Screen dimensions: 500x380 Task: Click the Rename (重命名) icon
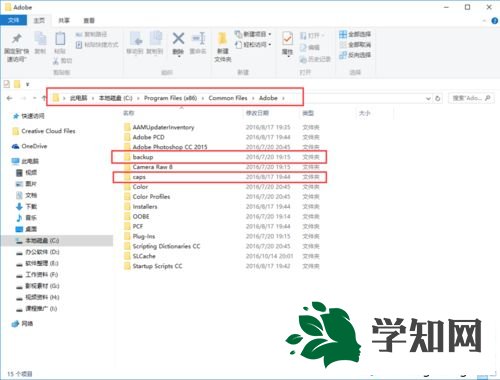(x=199, y=39)
